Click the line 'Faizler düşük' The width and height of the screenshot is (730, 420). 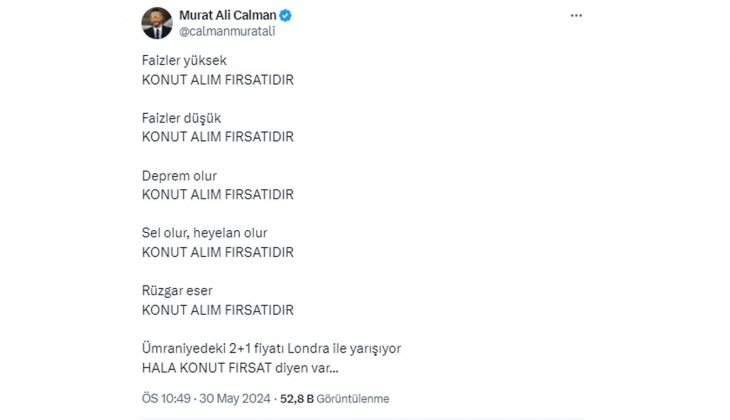181,118
